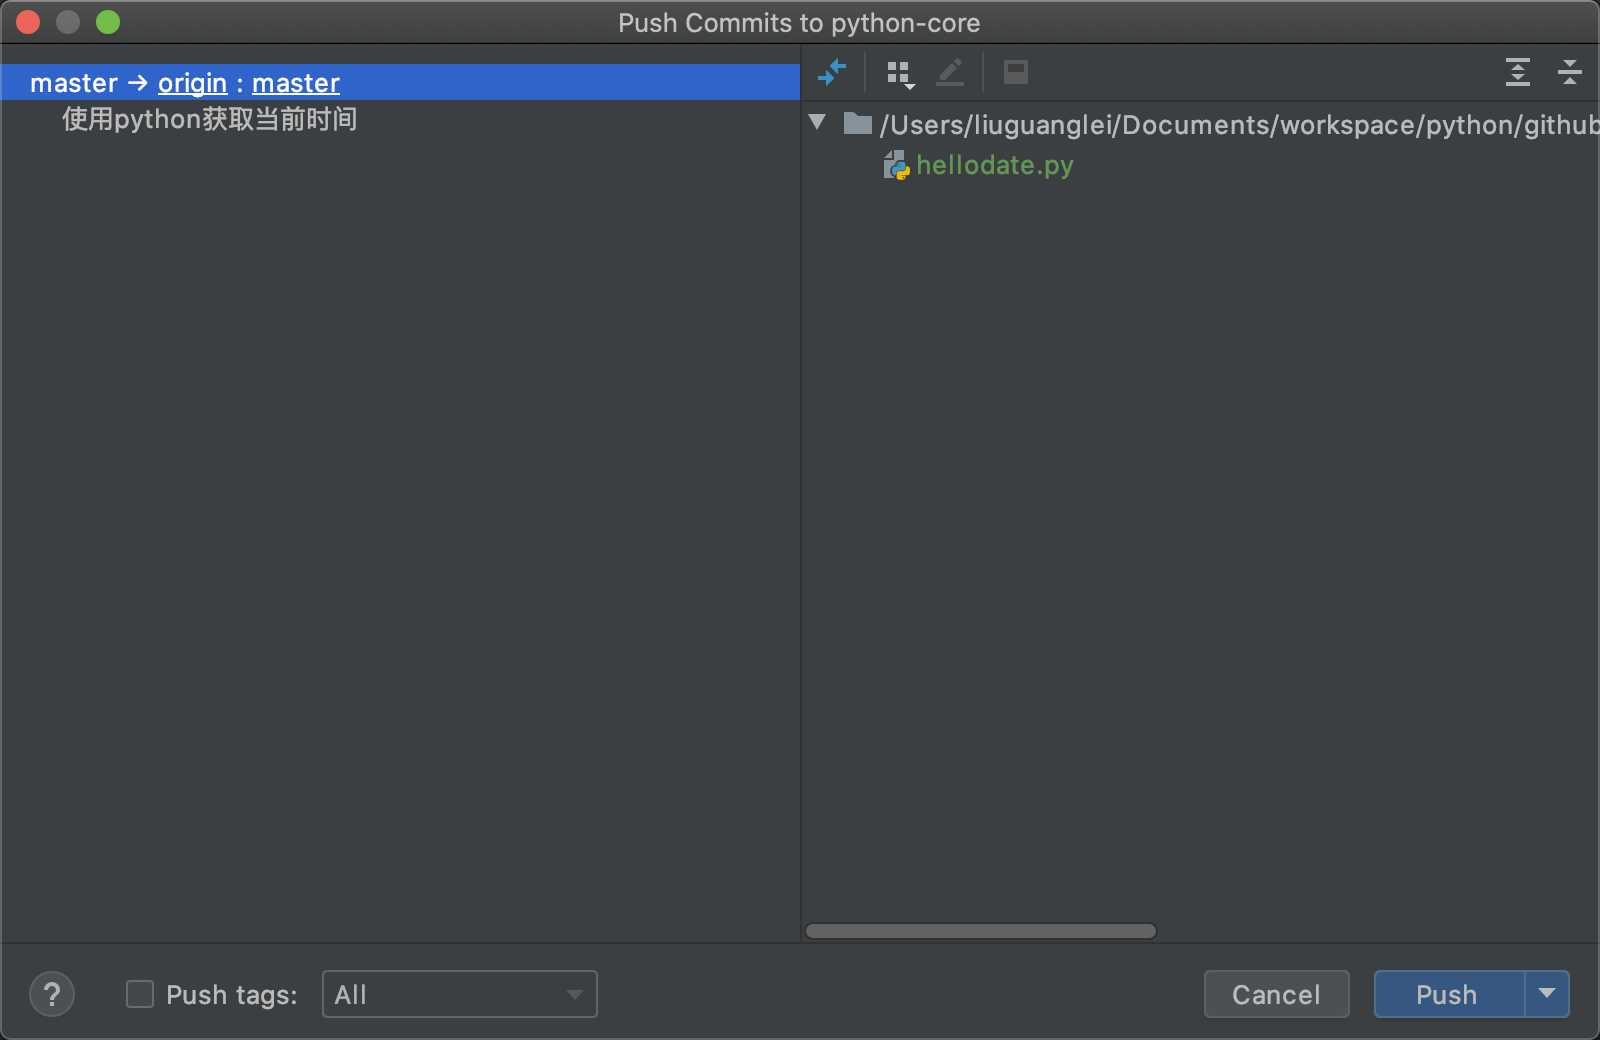Click the Collapse All icon
The width and height of the screenshot is (1600, 1040).
click(x=1570, y=72)
